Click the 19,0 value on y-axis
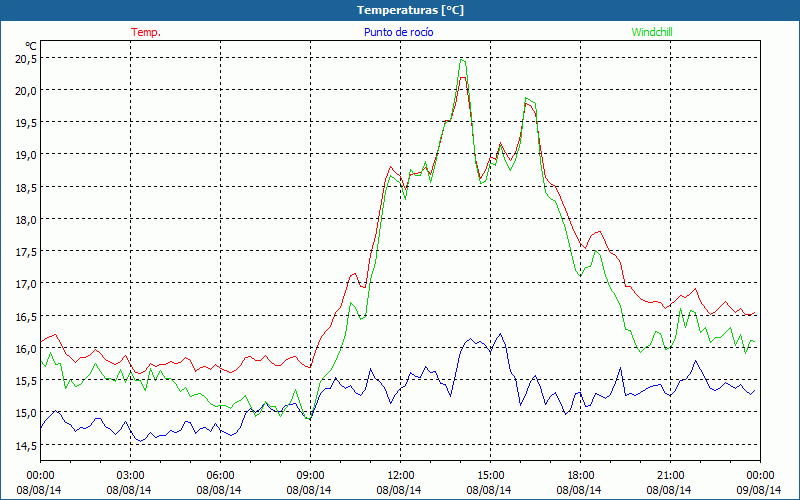This screenshot has height=500, width=800. [x=26, y=155]
